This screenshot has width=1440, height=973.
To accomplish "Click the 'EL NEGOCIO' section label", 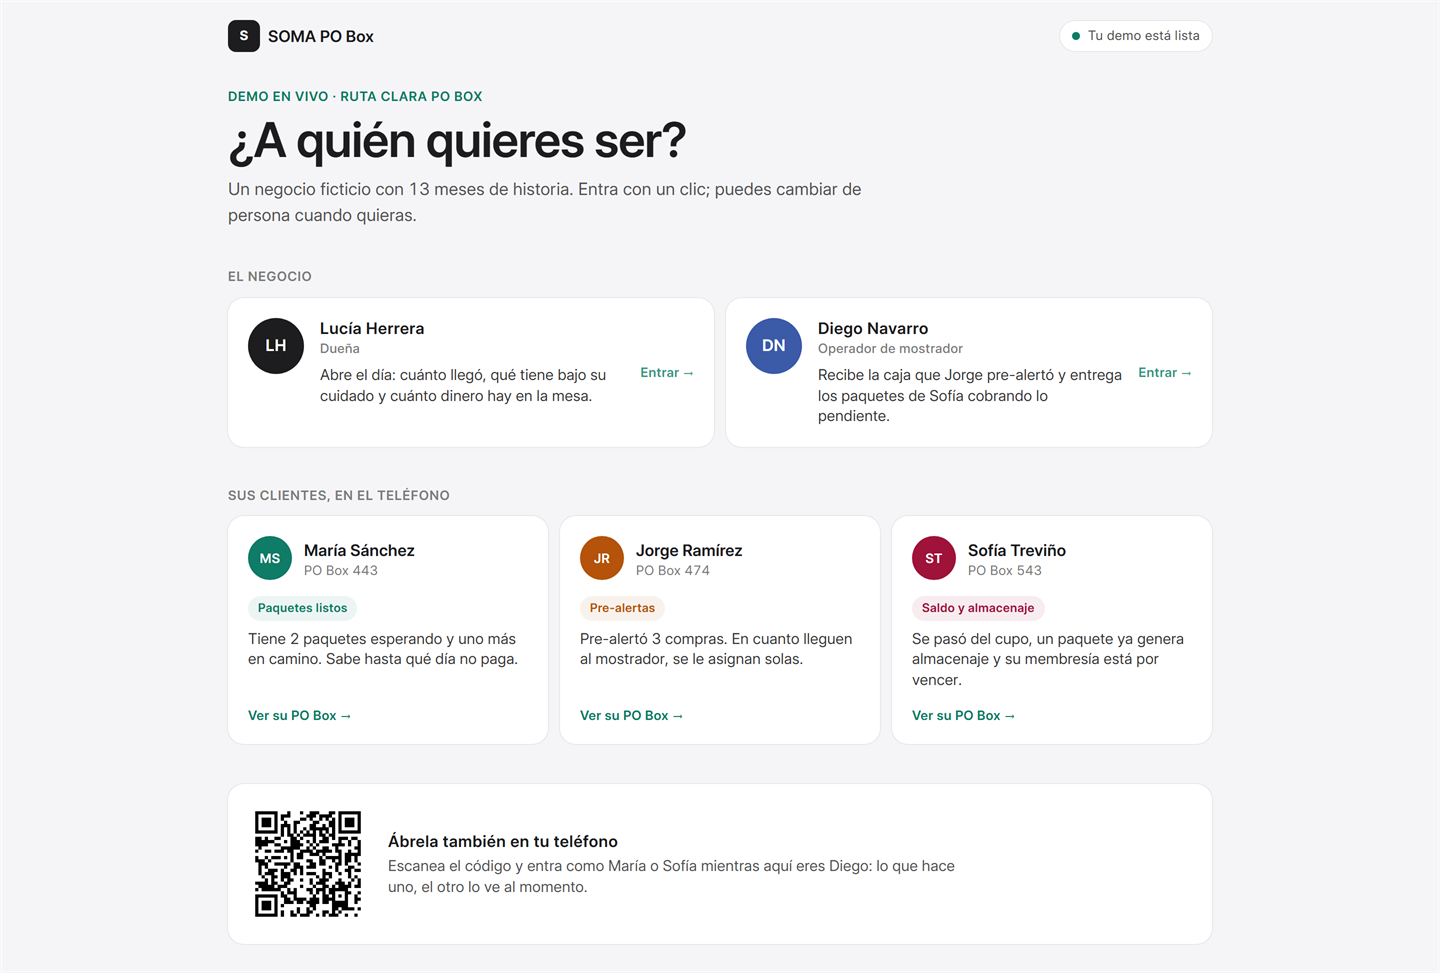I will pos(270,277).
